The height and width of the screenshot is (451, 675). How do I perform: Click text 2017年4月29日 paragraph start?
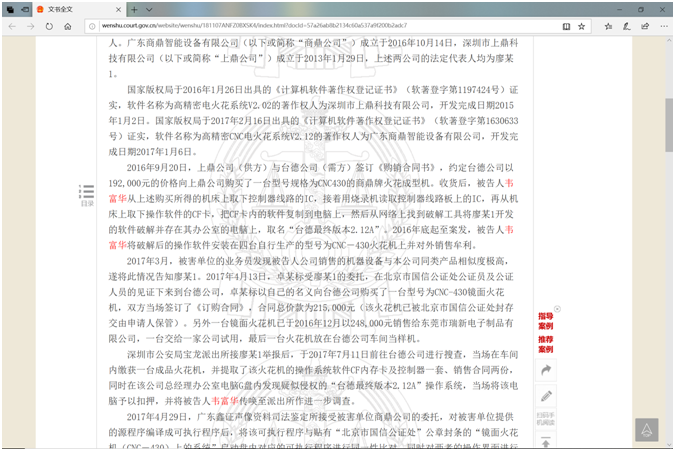pos(157,417)
